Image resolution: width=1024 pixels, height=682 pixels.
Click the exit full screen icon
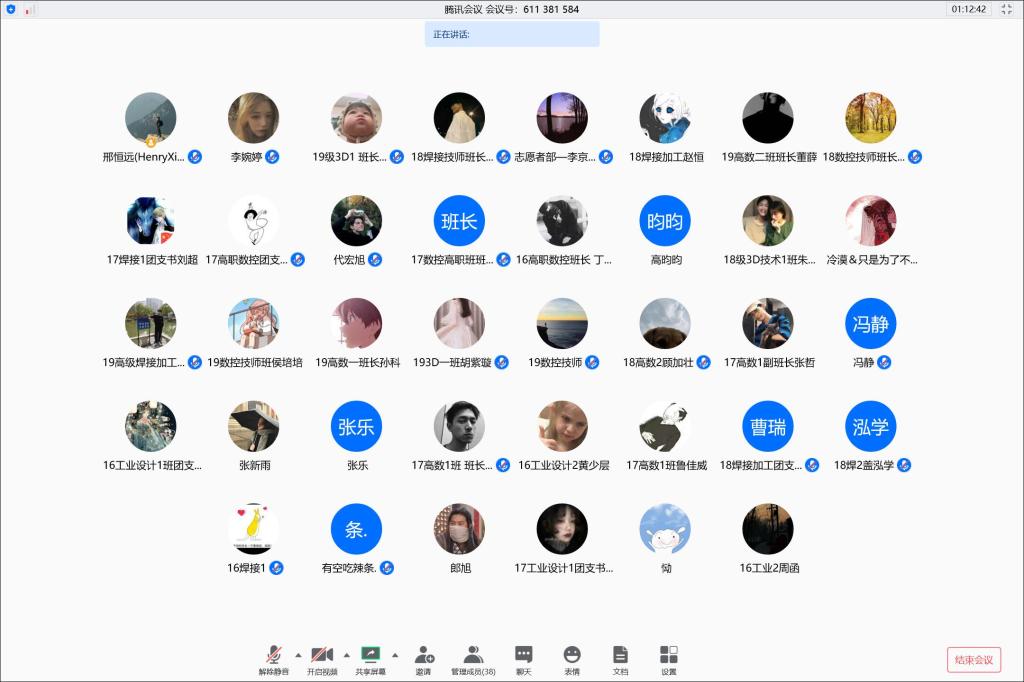1007,9
